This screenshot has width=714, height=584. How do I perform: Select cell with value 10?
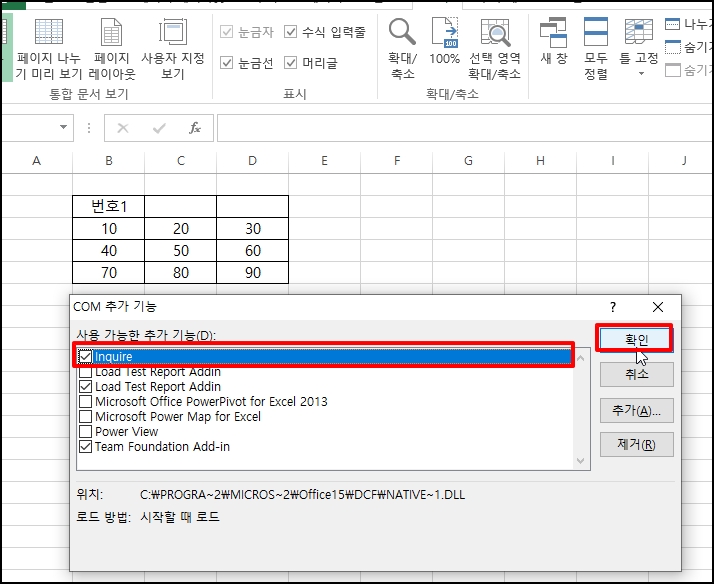tap(108, 229)
